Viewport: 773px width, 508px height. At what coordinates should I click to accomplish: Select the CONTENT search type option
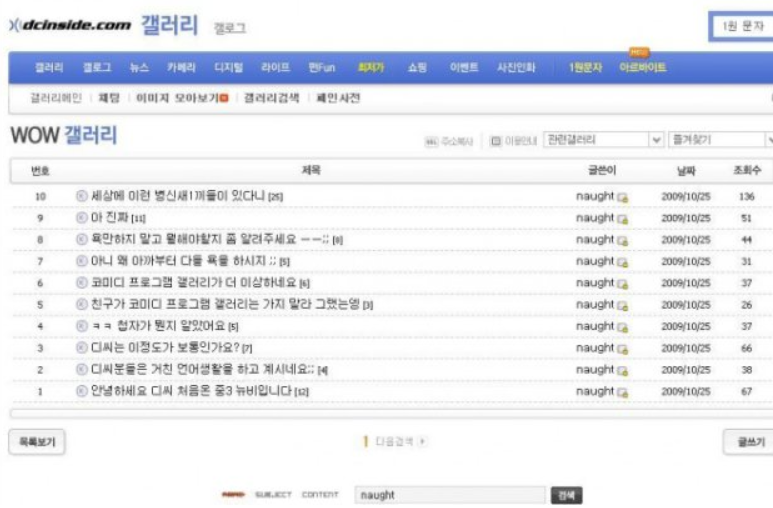pyautogui.click(x=320, y=495)
